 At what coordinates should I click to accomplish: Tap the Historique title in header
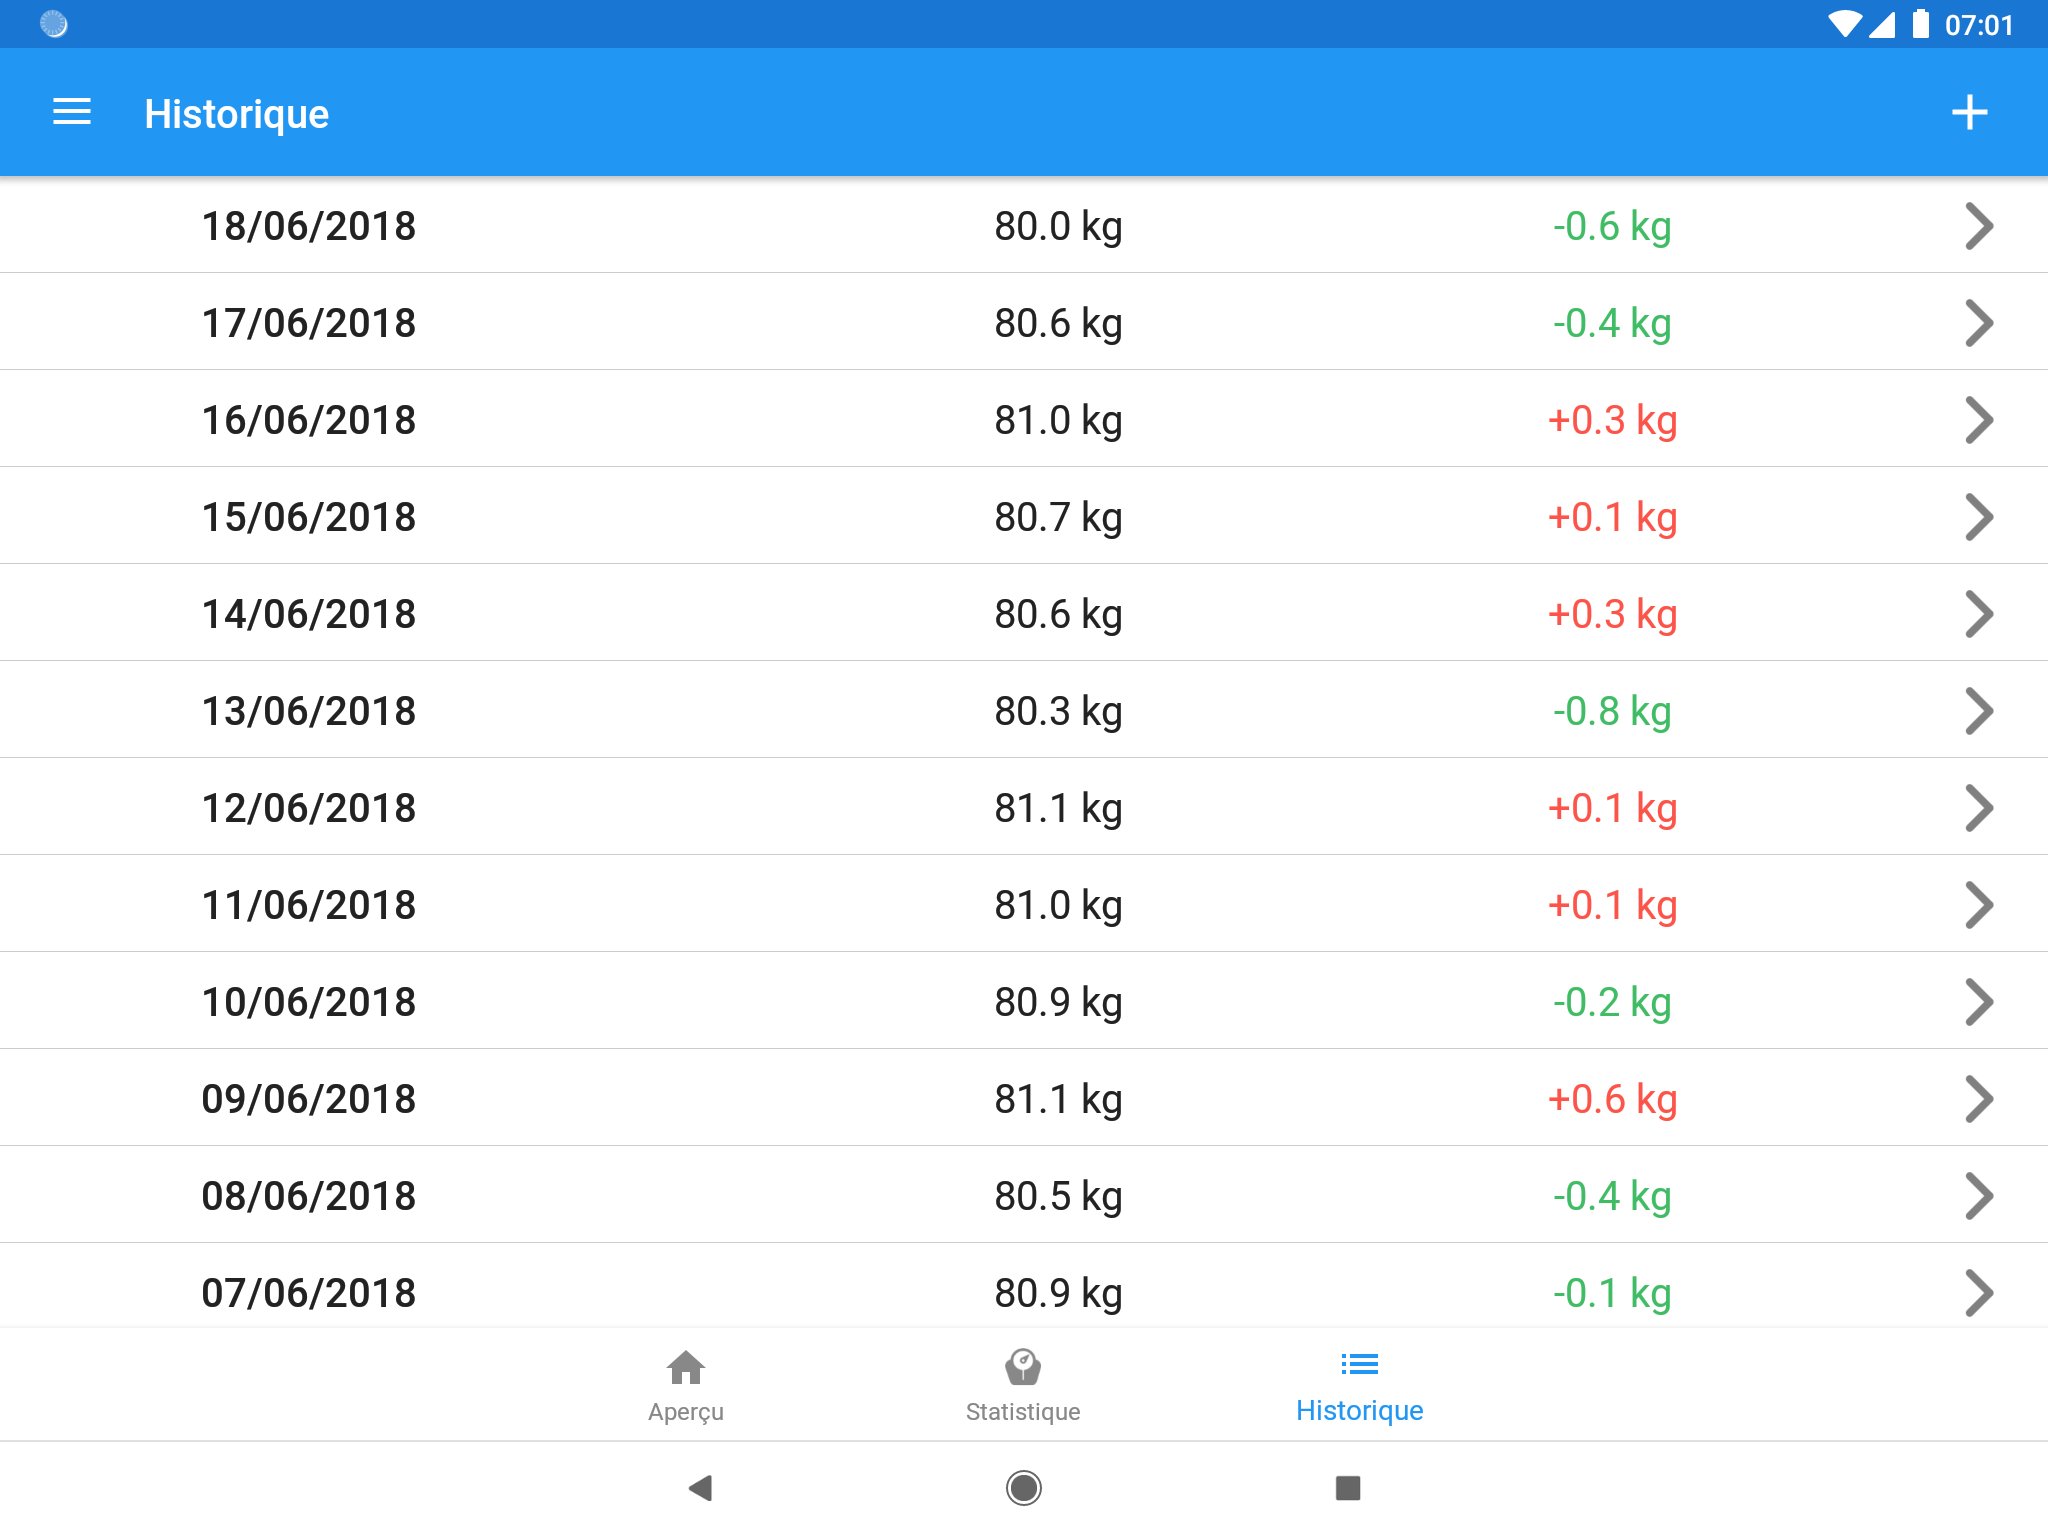[x=236, y=114]
